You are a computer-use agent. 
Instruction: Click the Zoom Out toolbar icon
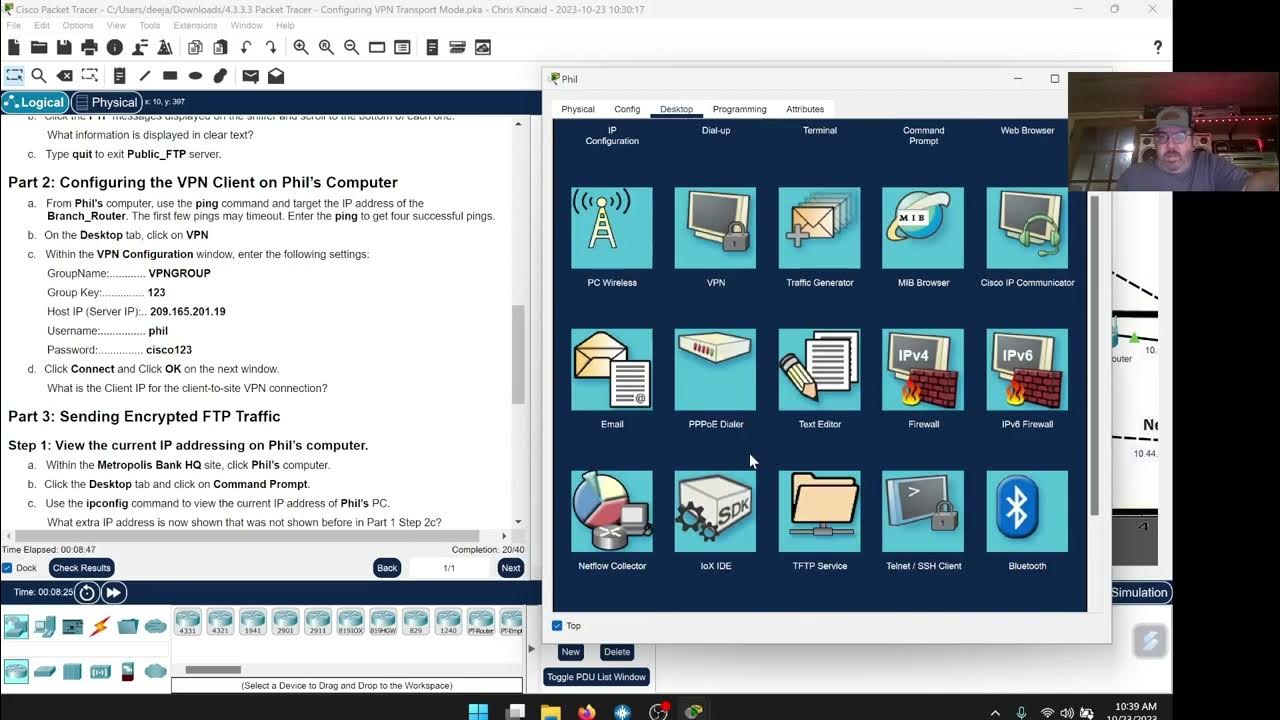coord(351,47)
